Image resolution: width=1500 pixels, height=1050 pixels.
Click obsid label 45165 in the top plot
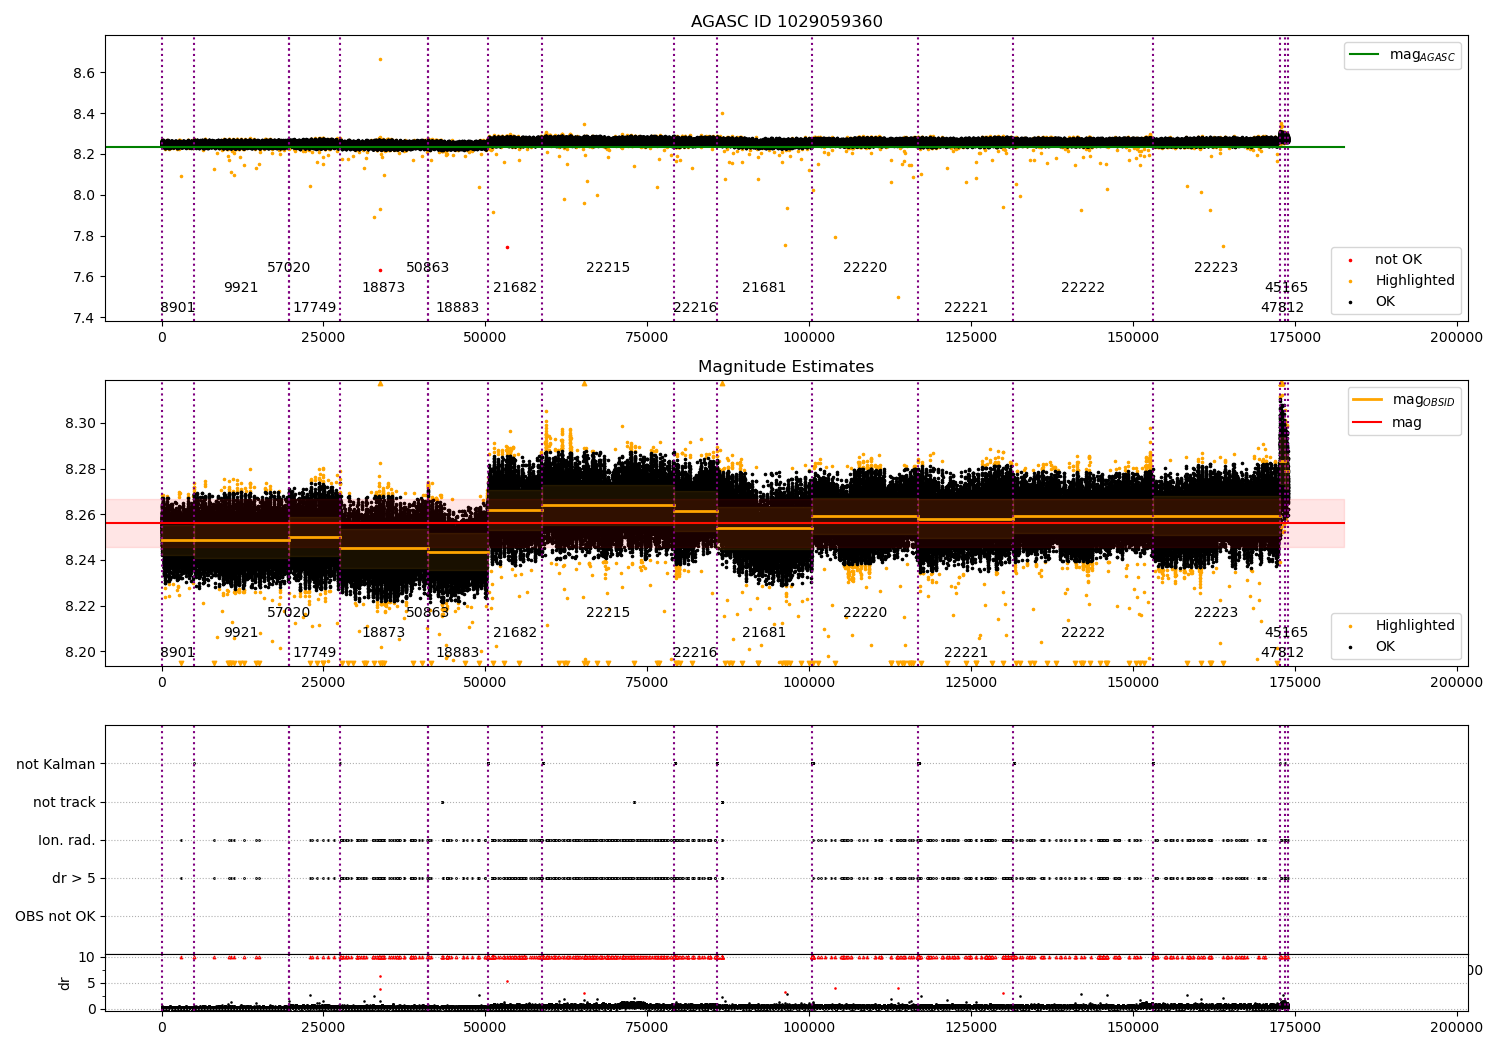click(1286, 287)
